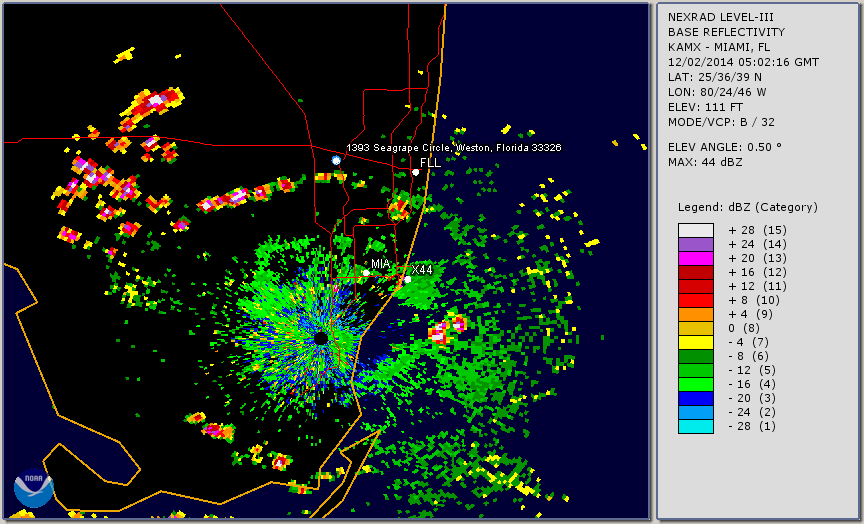This screenshot has width=864, height=524.
Task: Click the 'MIA' airport label
Action: click(x=381, y=264)
